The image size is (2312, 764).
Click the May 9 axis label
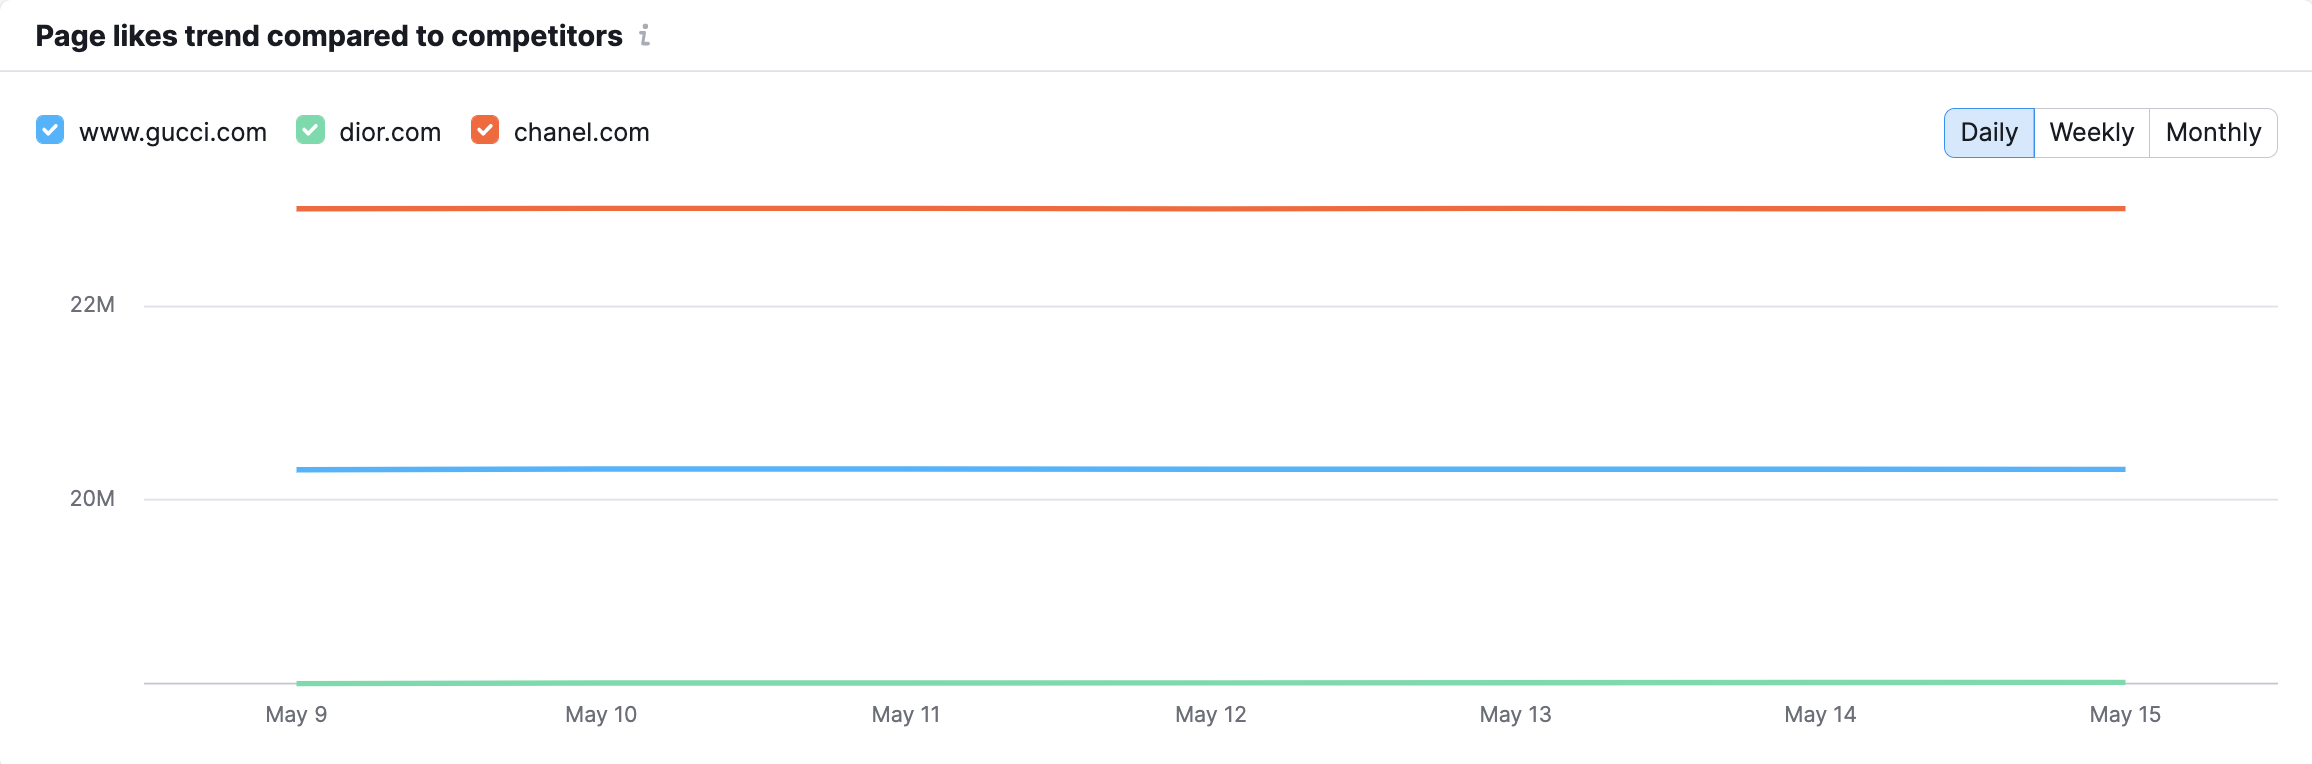point(296,714)
